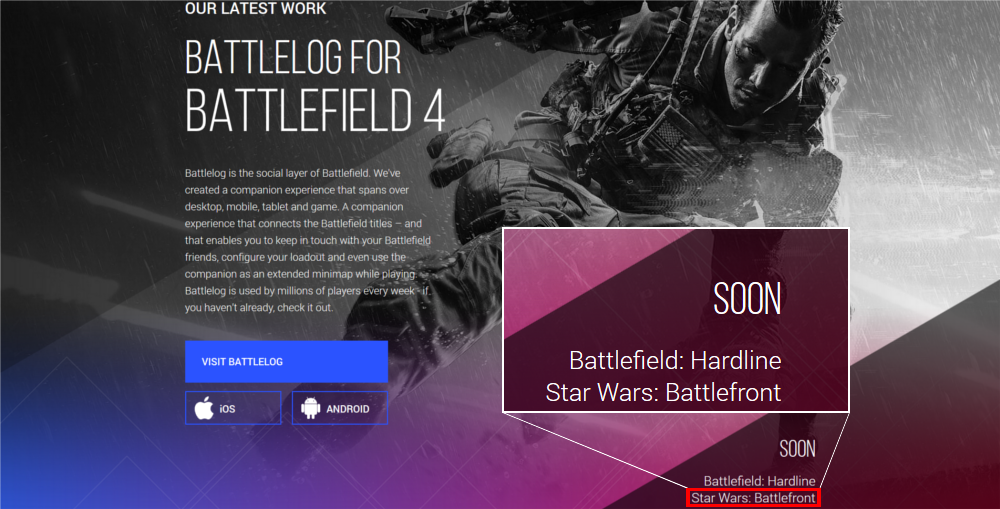1000x509 pixels.
Task: Click small Battlefield: Hardline text above red box
Action: tap(759, 481)
